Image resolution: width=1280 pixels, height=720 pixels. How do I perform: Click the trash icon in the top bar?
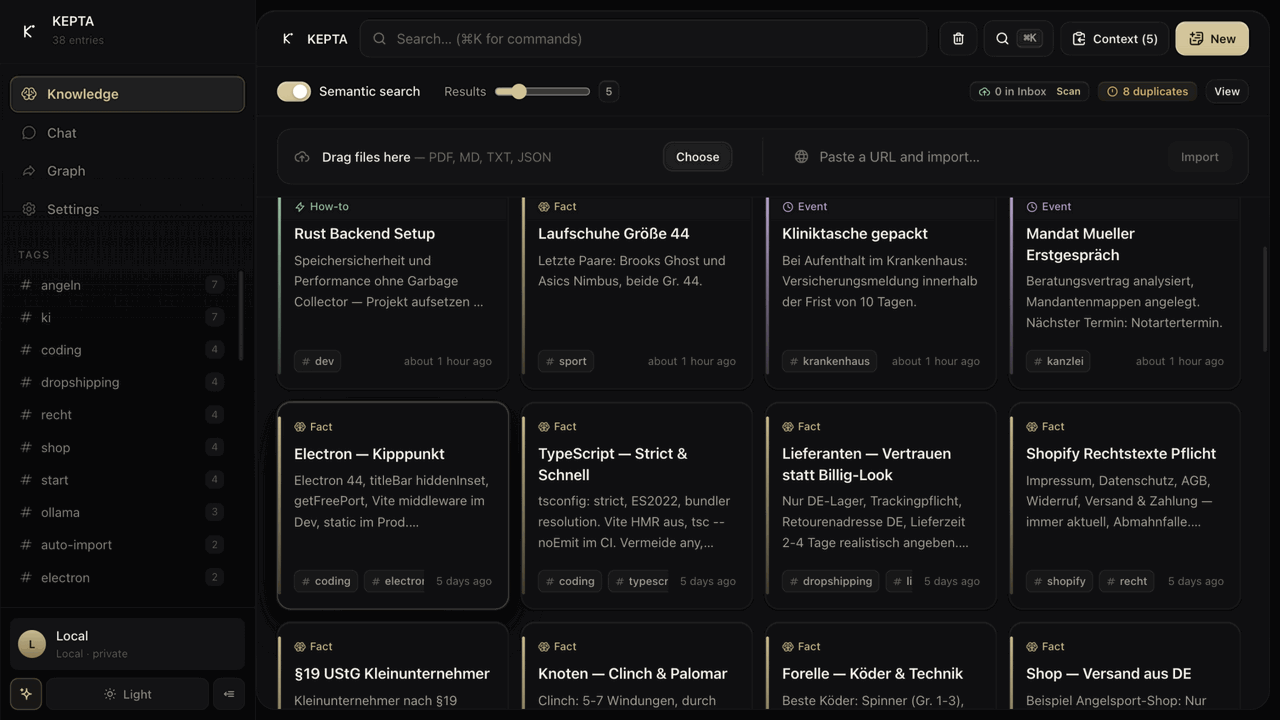tap(958, 39)
